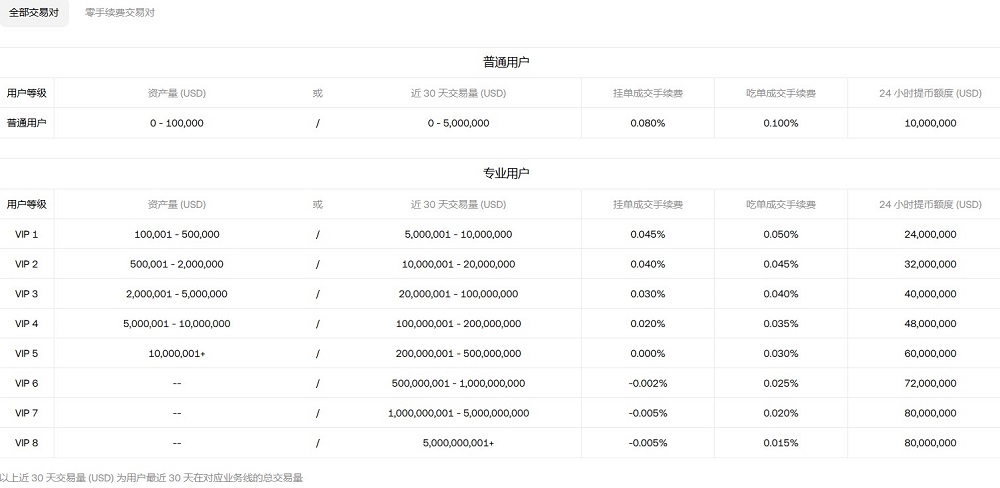Open the 零手续费交易对 tab

120,13
